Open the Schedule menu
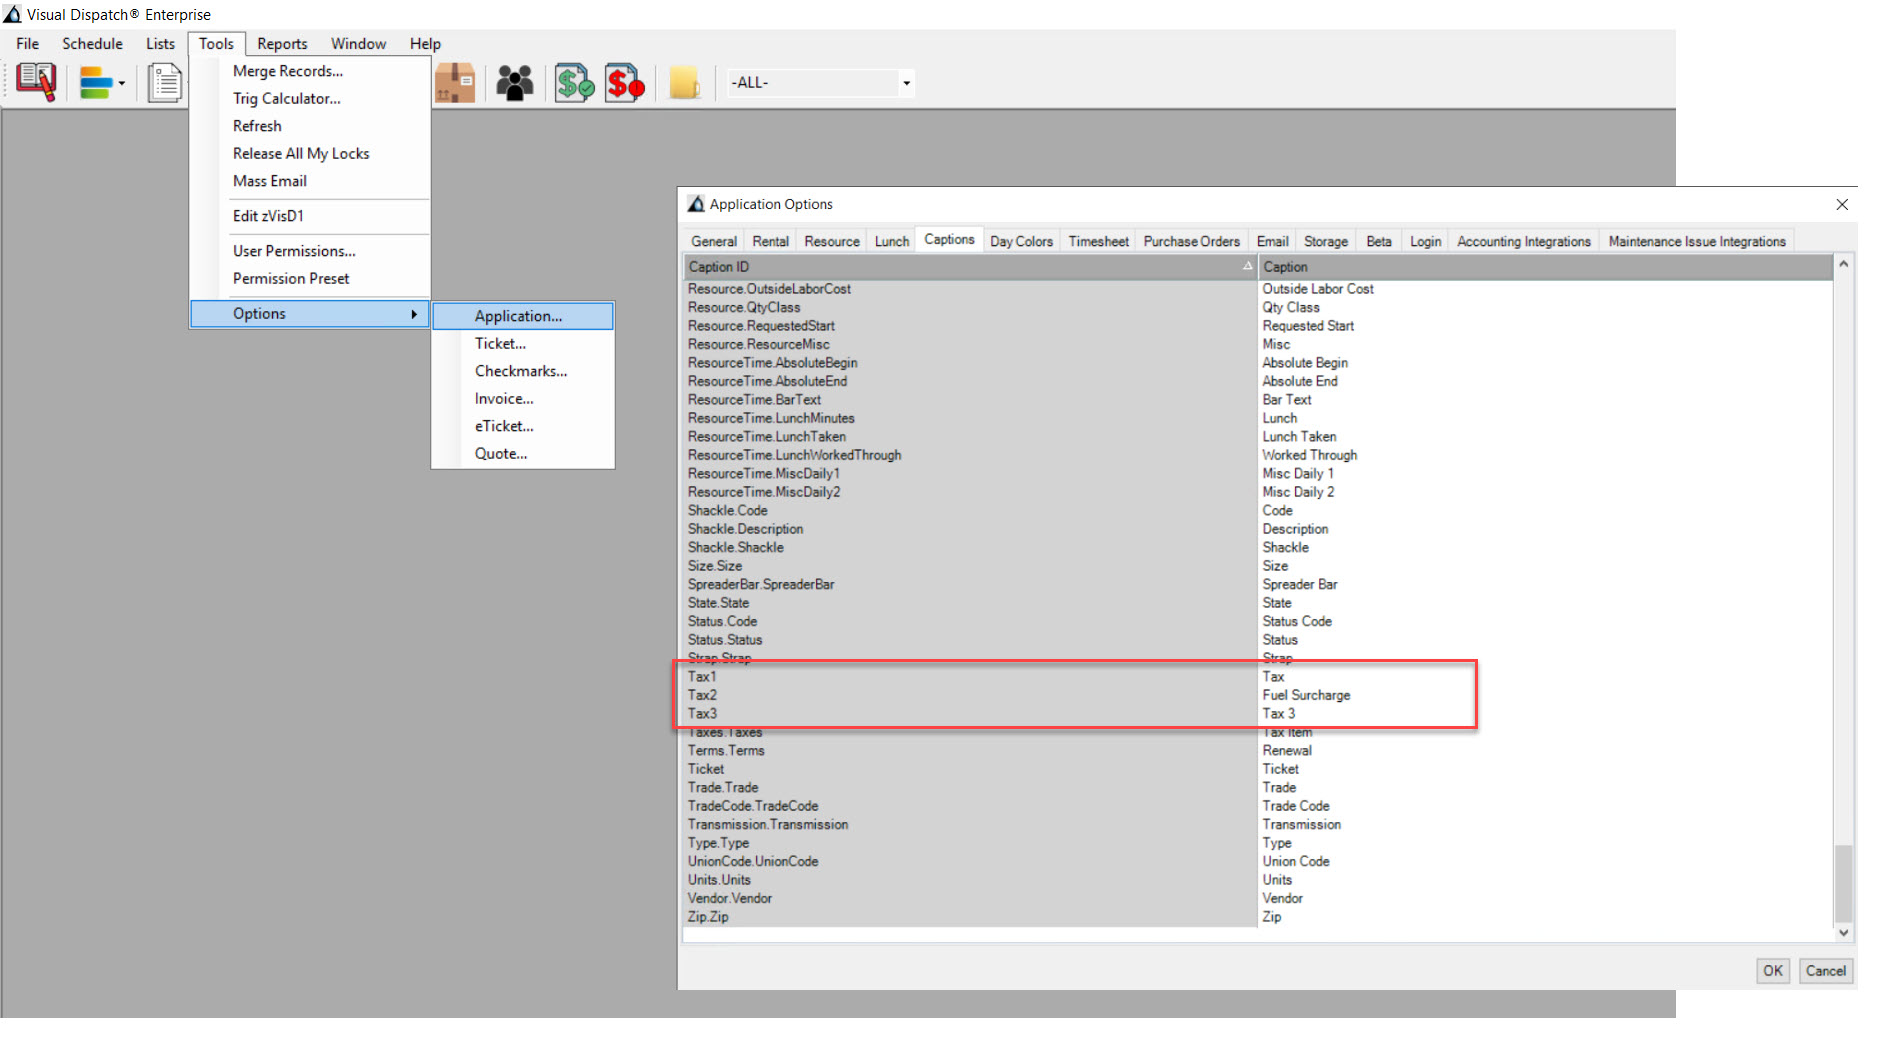 pyautogui.click(x=92, y=43)
